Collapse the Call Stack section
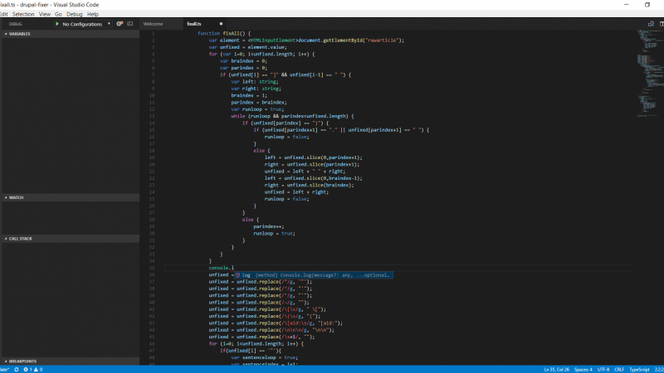664x373 pixels. (70, 239)
